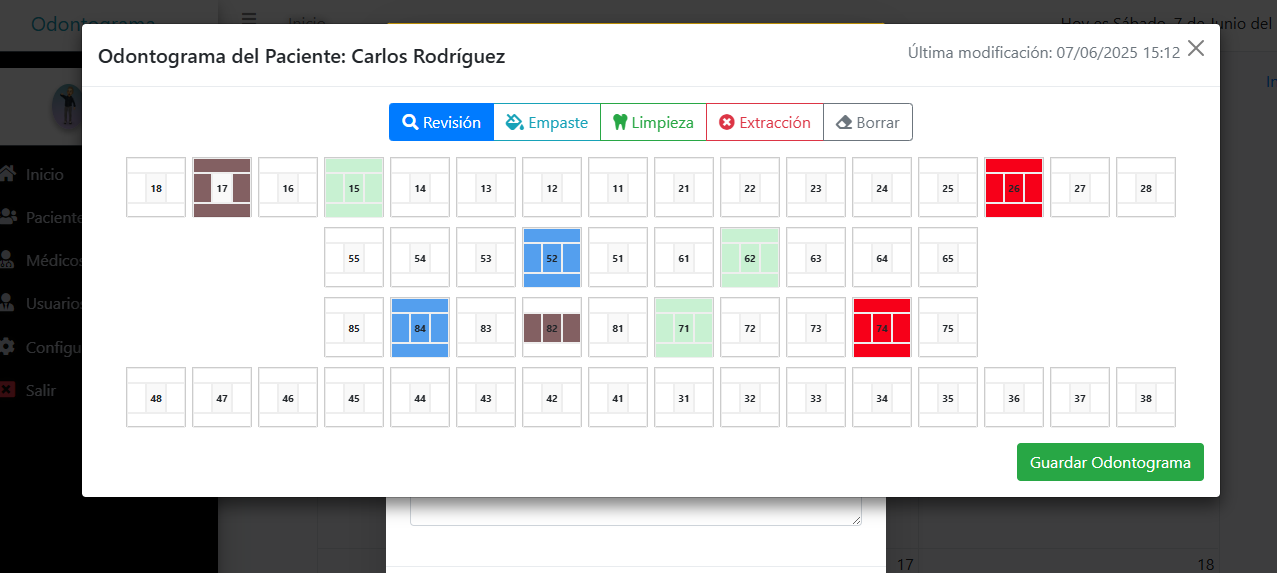The width and height of the screenshot is (1277, 573).
Task: Click green-marked tooth 15
Action: [354, 188]
